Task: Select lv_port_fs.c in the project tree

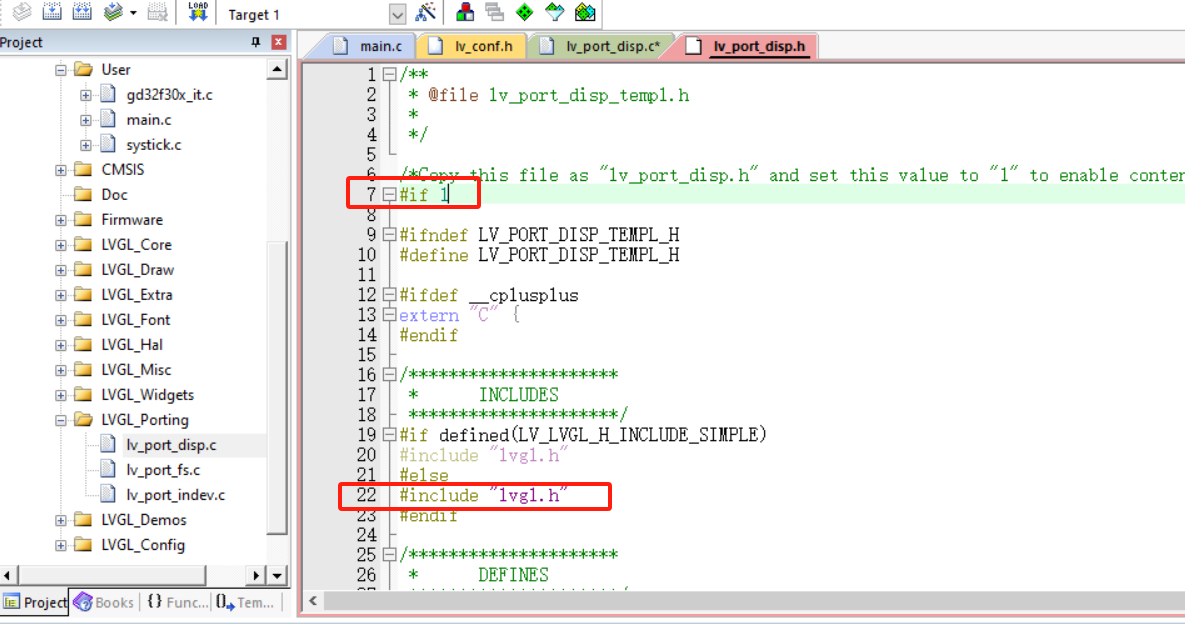Action: click(163, 470)
